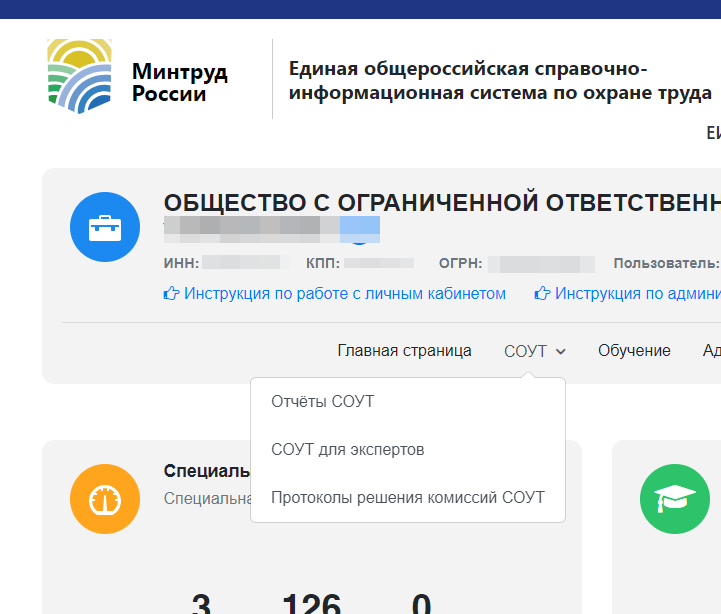Click the number 126 statistic
The image size is (721, 614).
311,603
